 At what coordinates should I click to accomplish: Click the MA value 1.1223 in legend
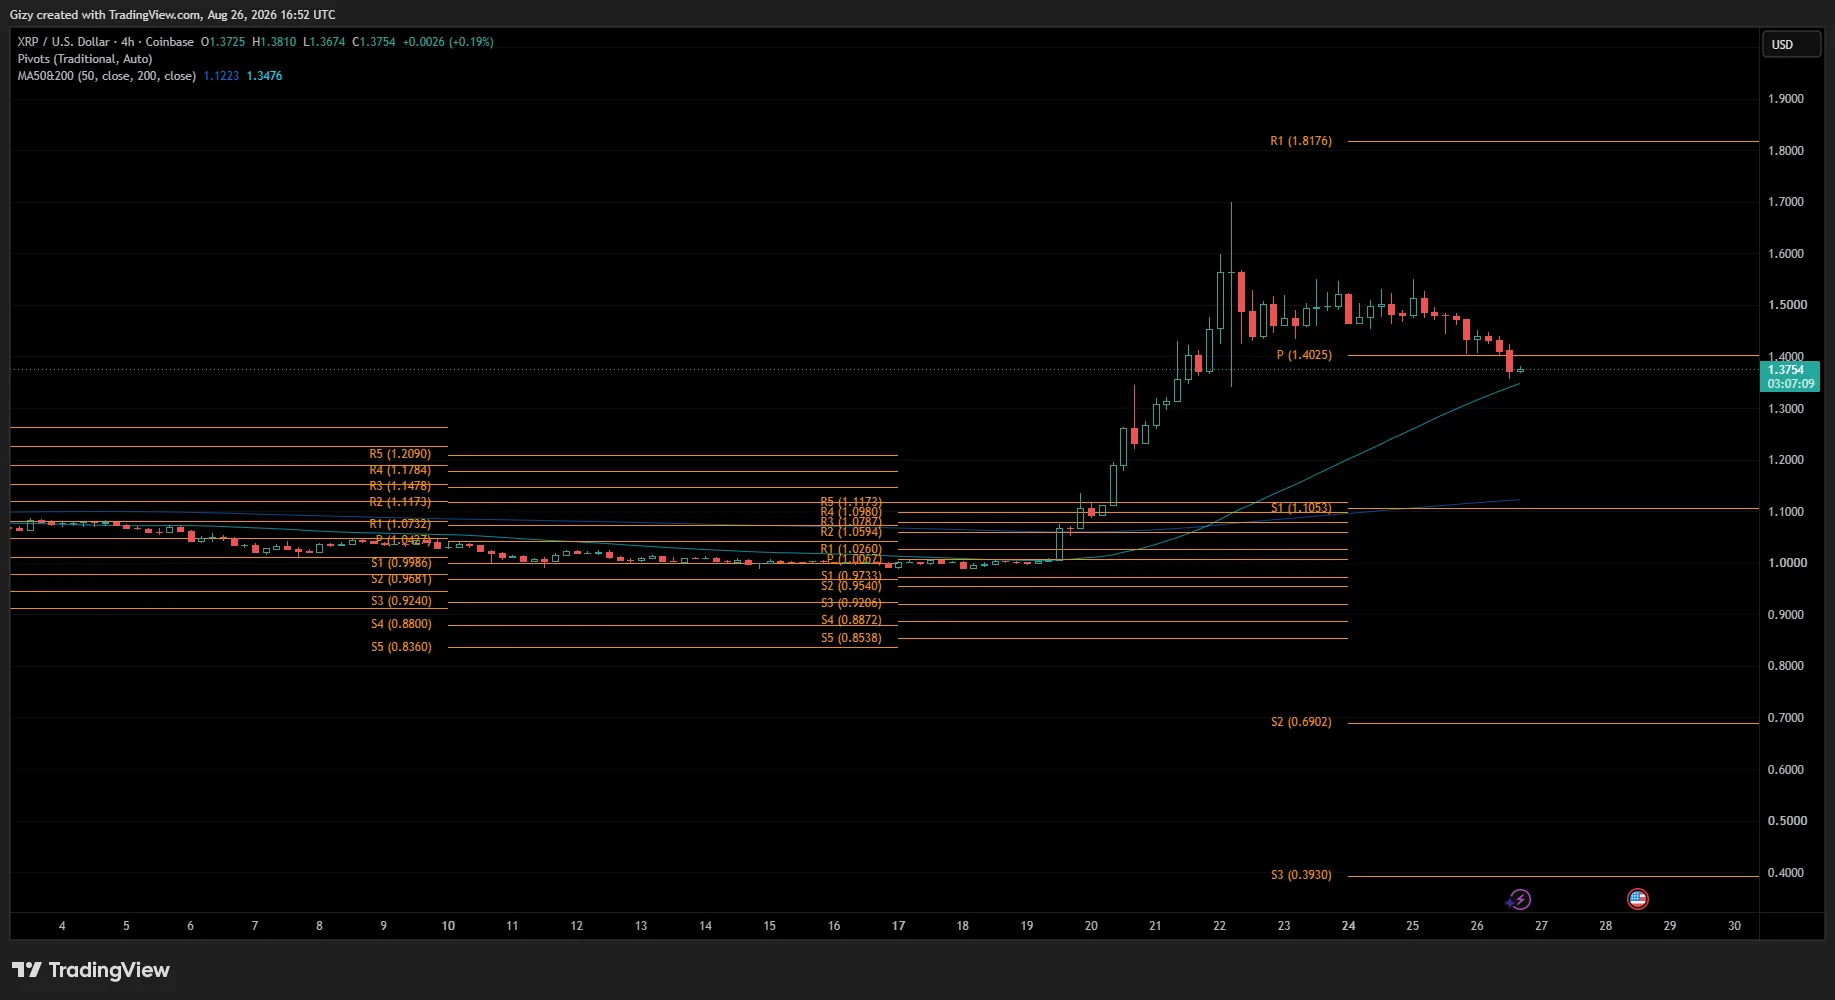(221, 76)
